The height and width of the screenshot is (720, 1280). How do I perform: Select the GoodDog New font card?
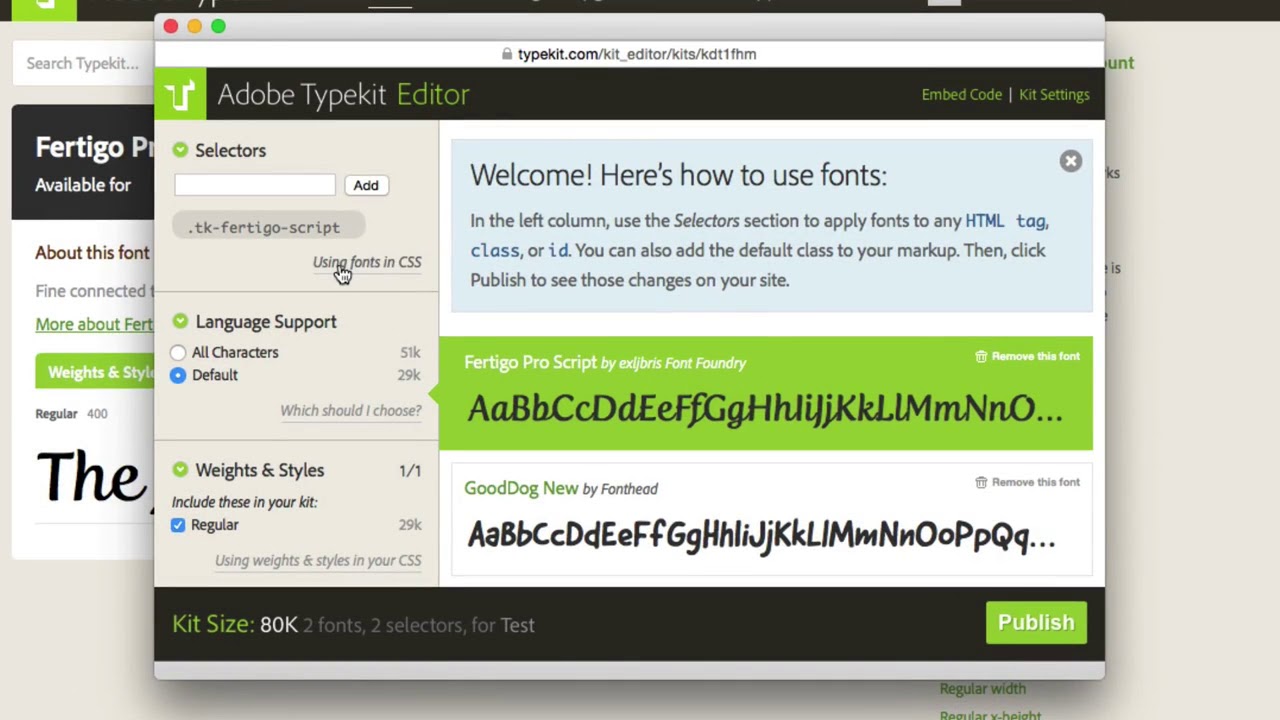click(x=772, y=518)
